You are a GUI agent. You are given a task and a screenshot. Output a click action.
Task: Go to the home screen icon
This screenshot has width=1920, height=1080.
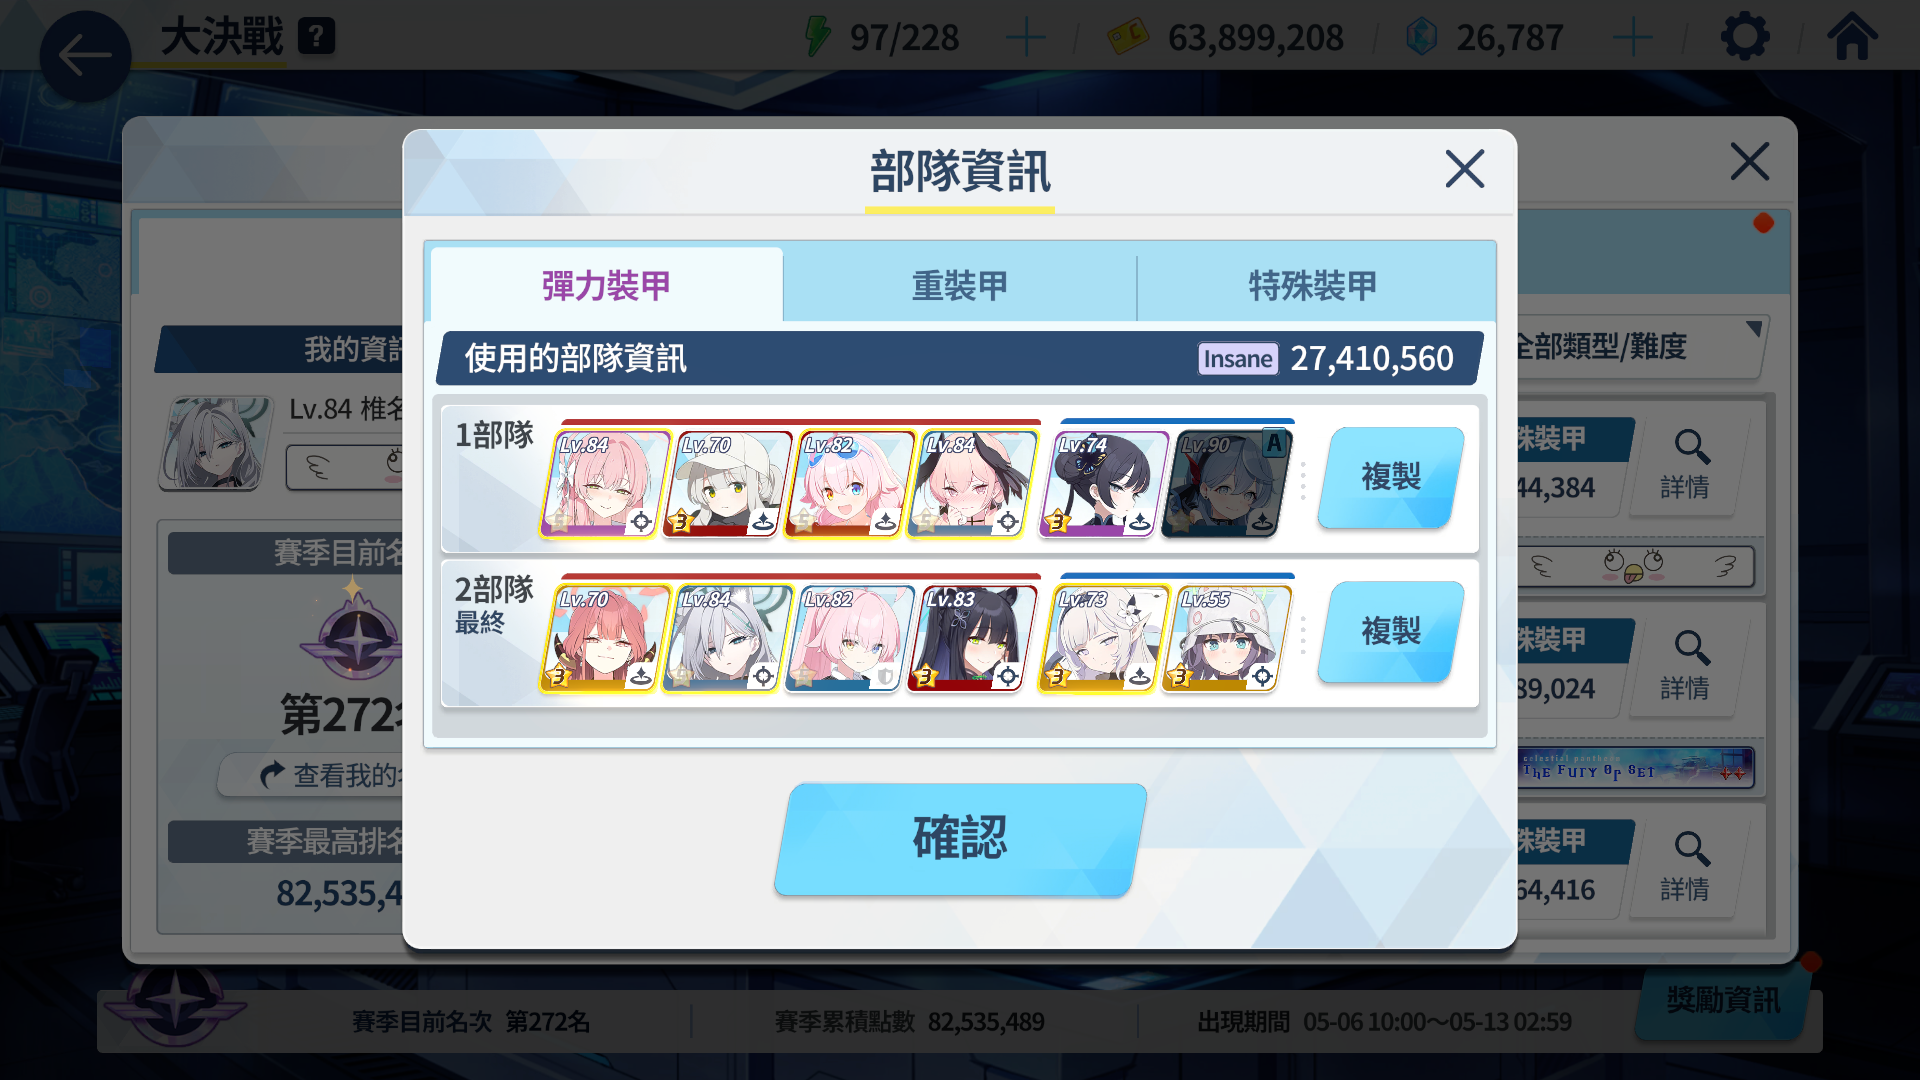[1852, 36]
